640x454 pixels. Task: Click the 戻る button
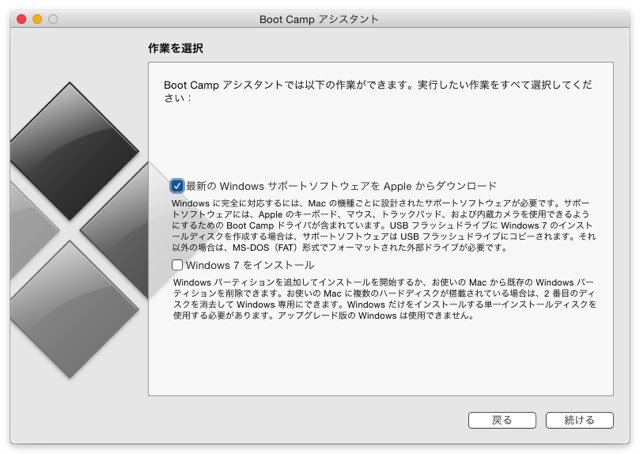[502, 420]
